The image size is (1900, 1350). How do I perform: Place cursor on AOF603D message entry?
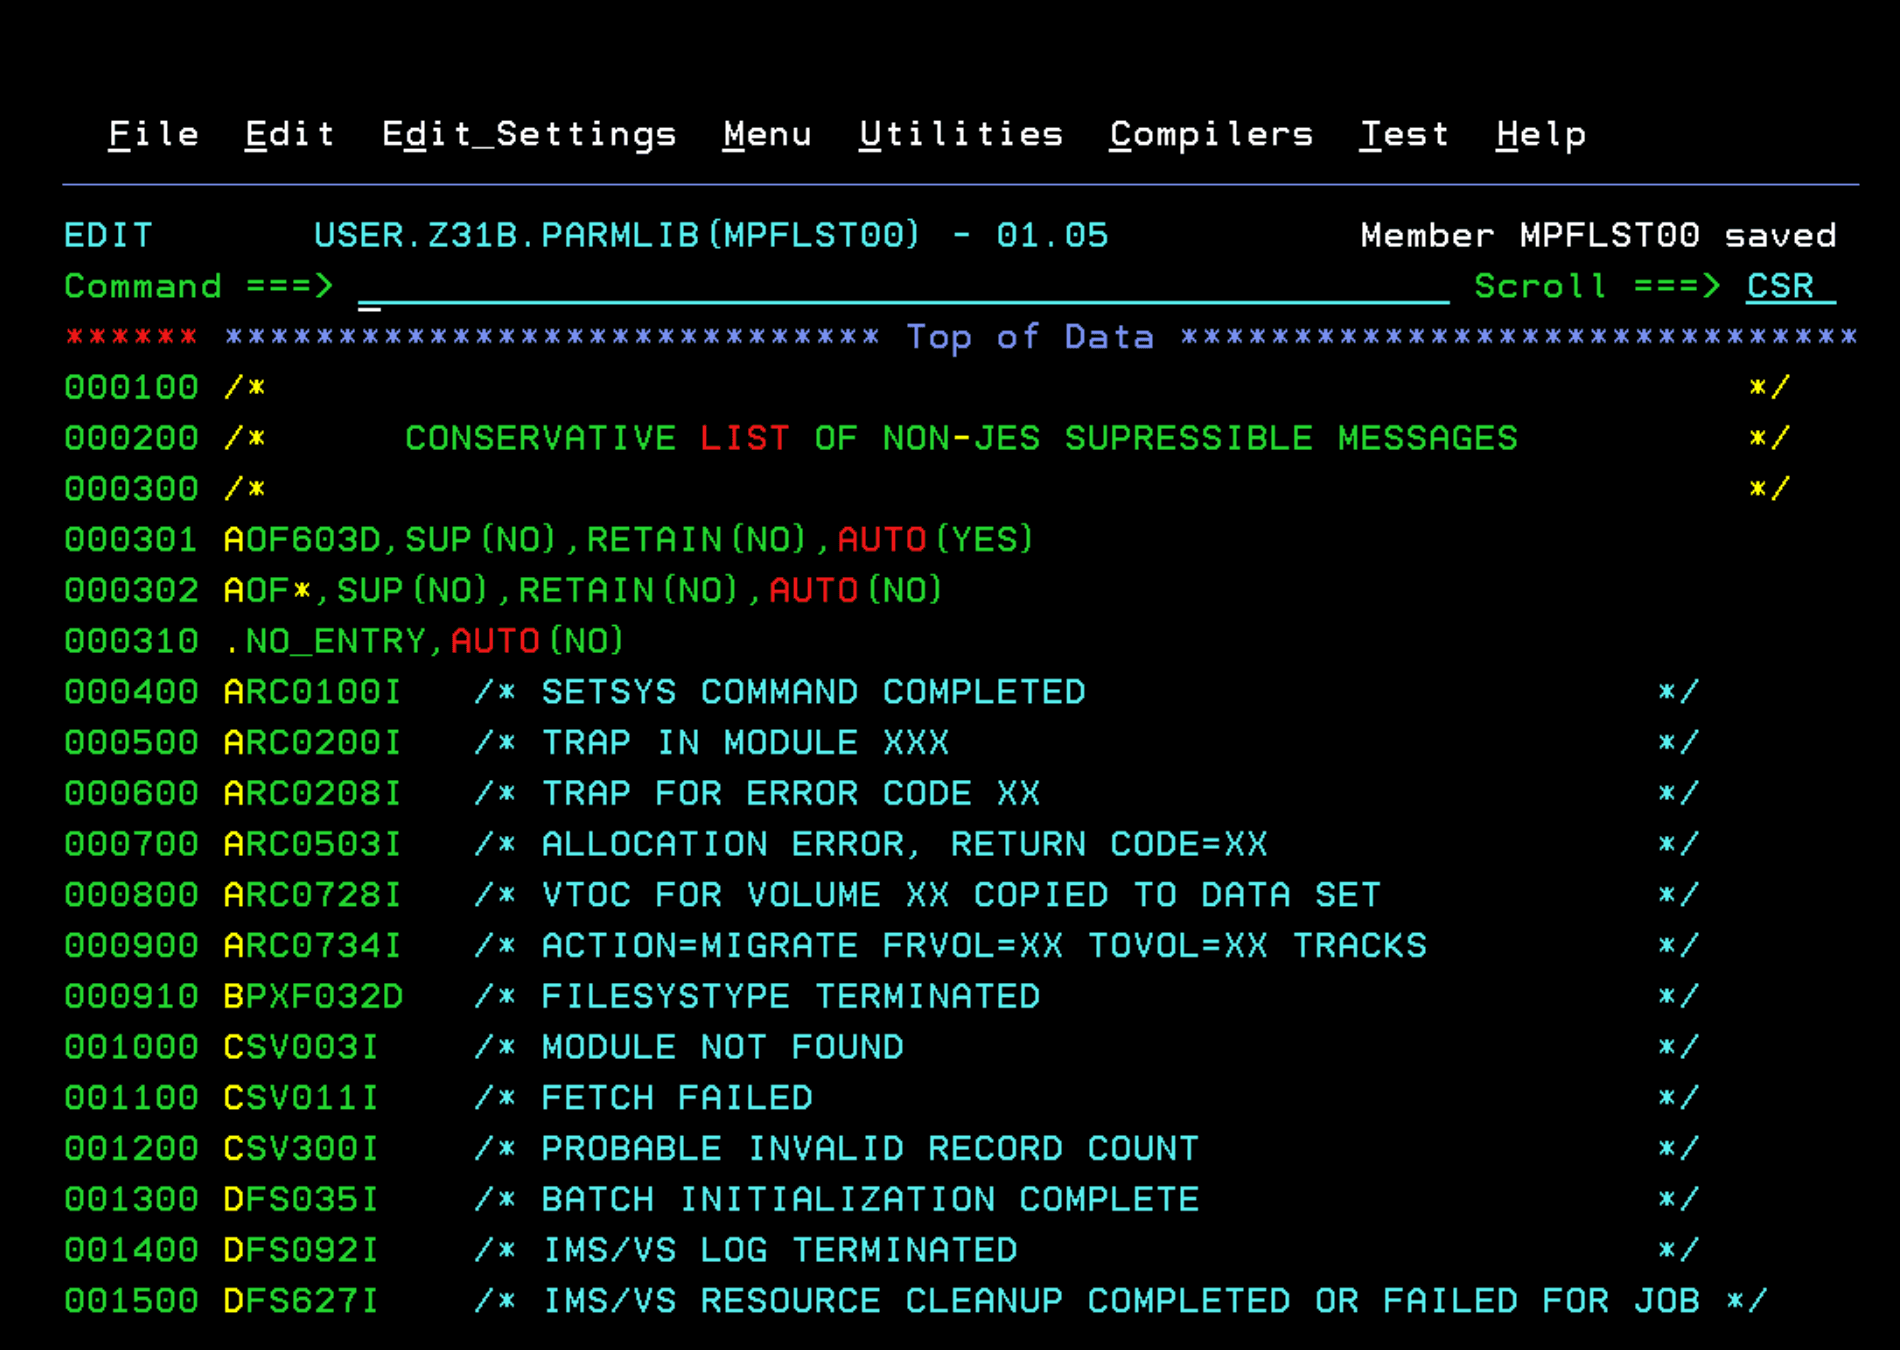[302, 540]
